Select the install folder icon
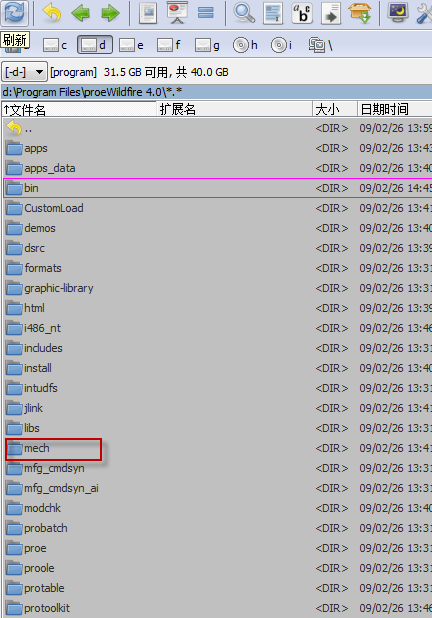The image size is (432, 618). pos(14,369)
